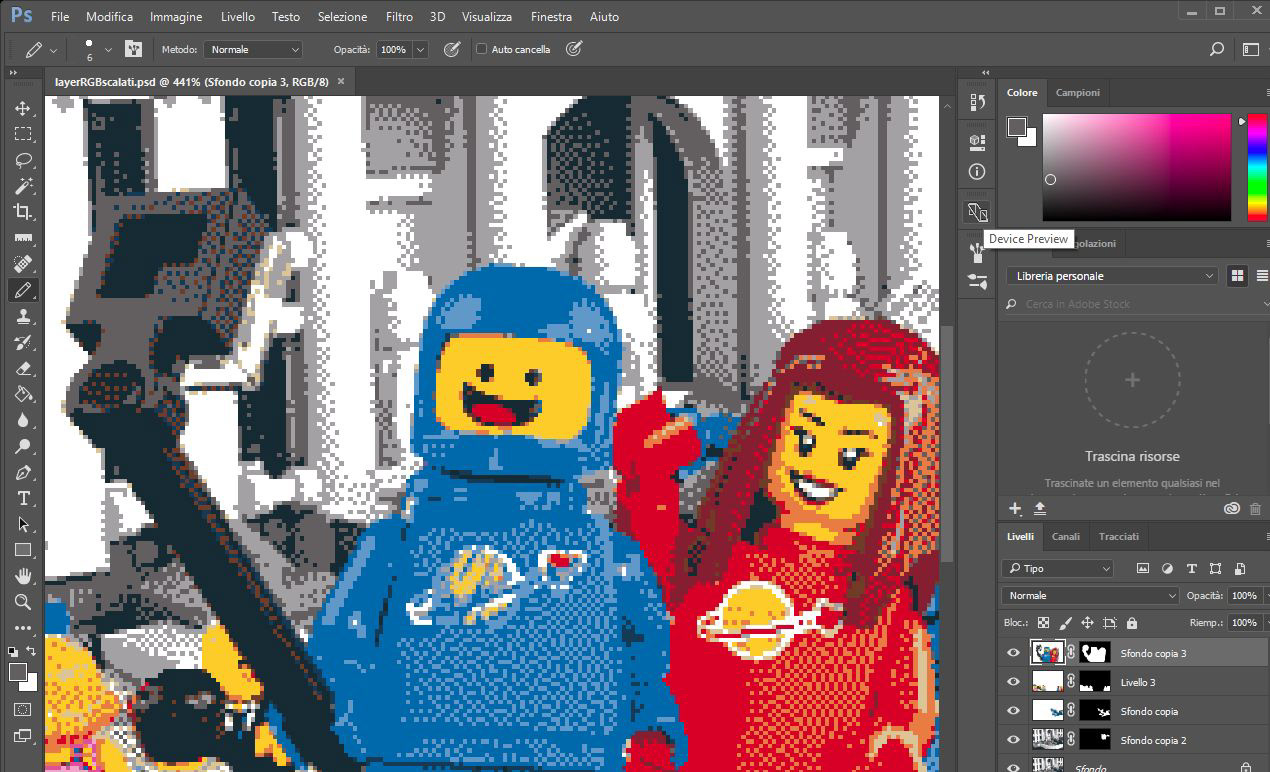
Task: Open the workspace switcher dropdown
Action: point(1250,49)
